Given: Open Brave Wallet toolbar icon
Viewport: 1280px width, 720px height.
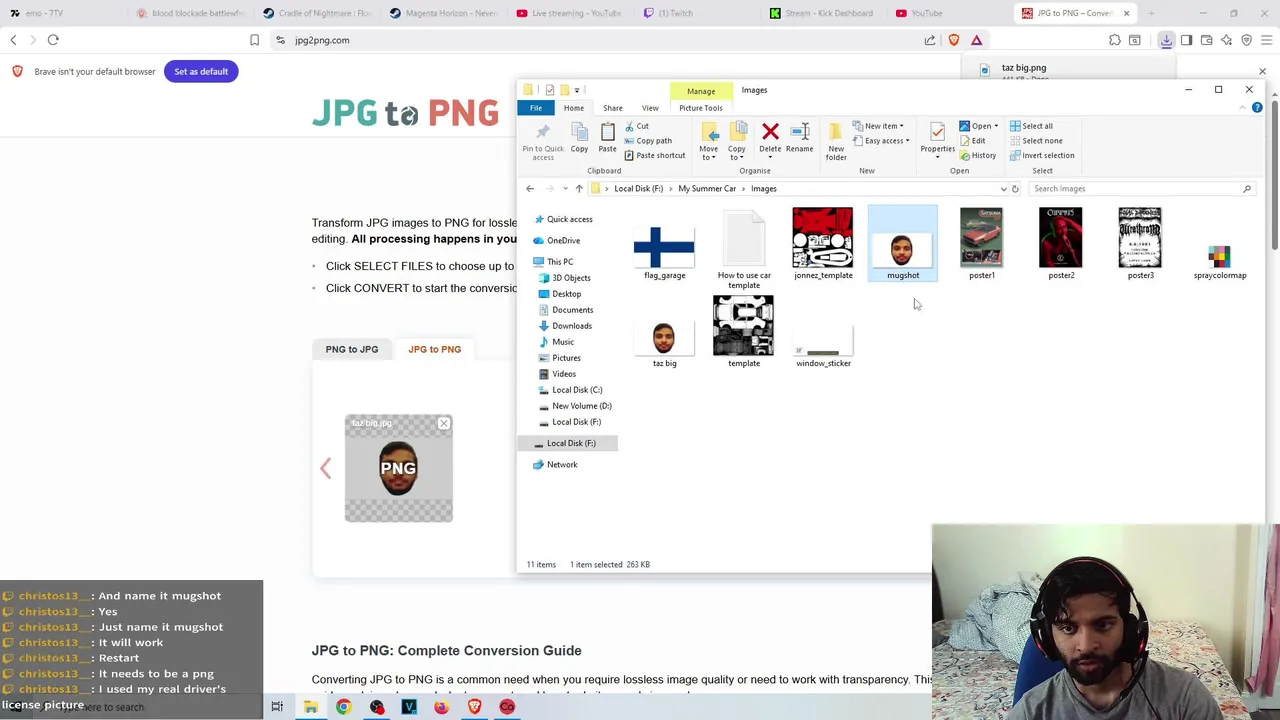Looking at the screenshot, I should click(x=1207, y=40).
